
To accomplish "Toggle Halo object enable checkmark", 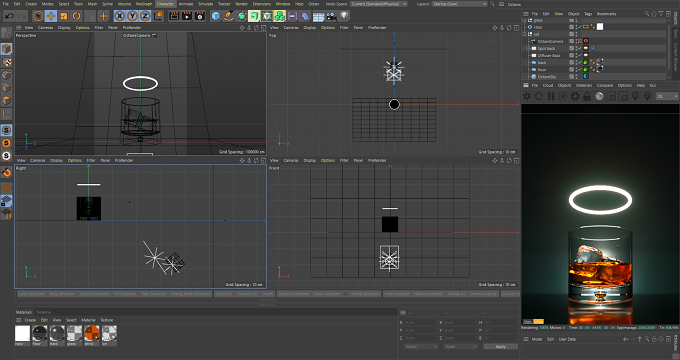I will pyautogui.click(x=579, y=27).
